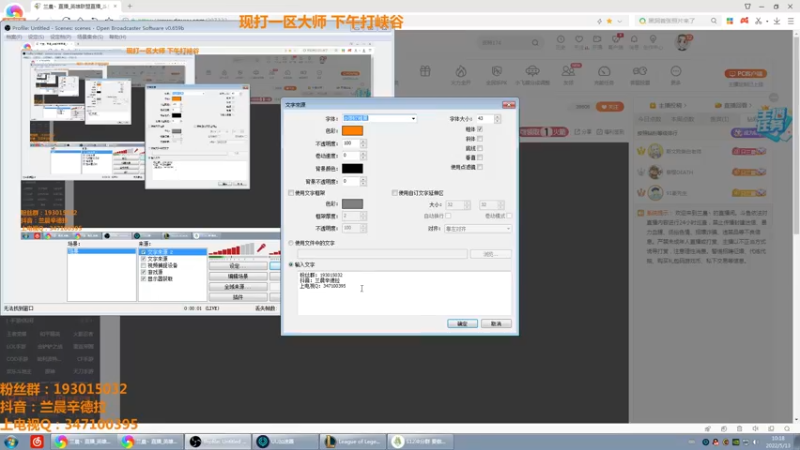Click the share icon below the video title

pyautogui.click(x=578, y=132)
